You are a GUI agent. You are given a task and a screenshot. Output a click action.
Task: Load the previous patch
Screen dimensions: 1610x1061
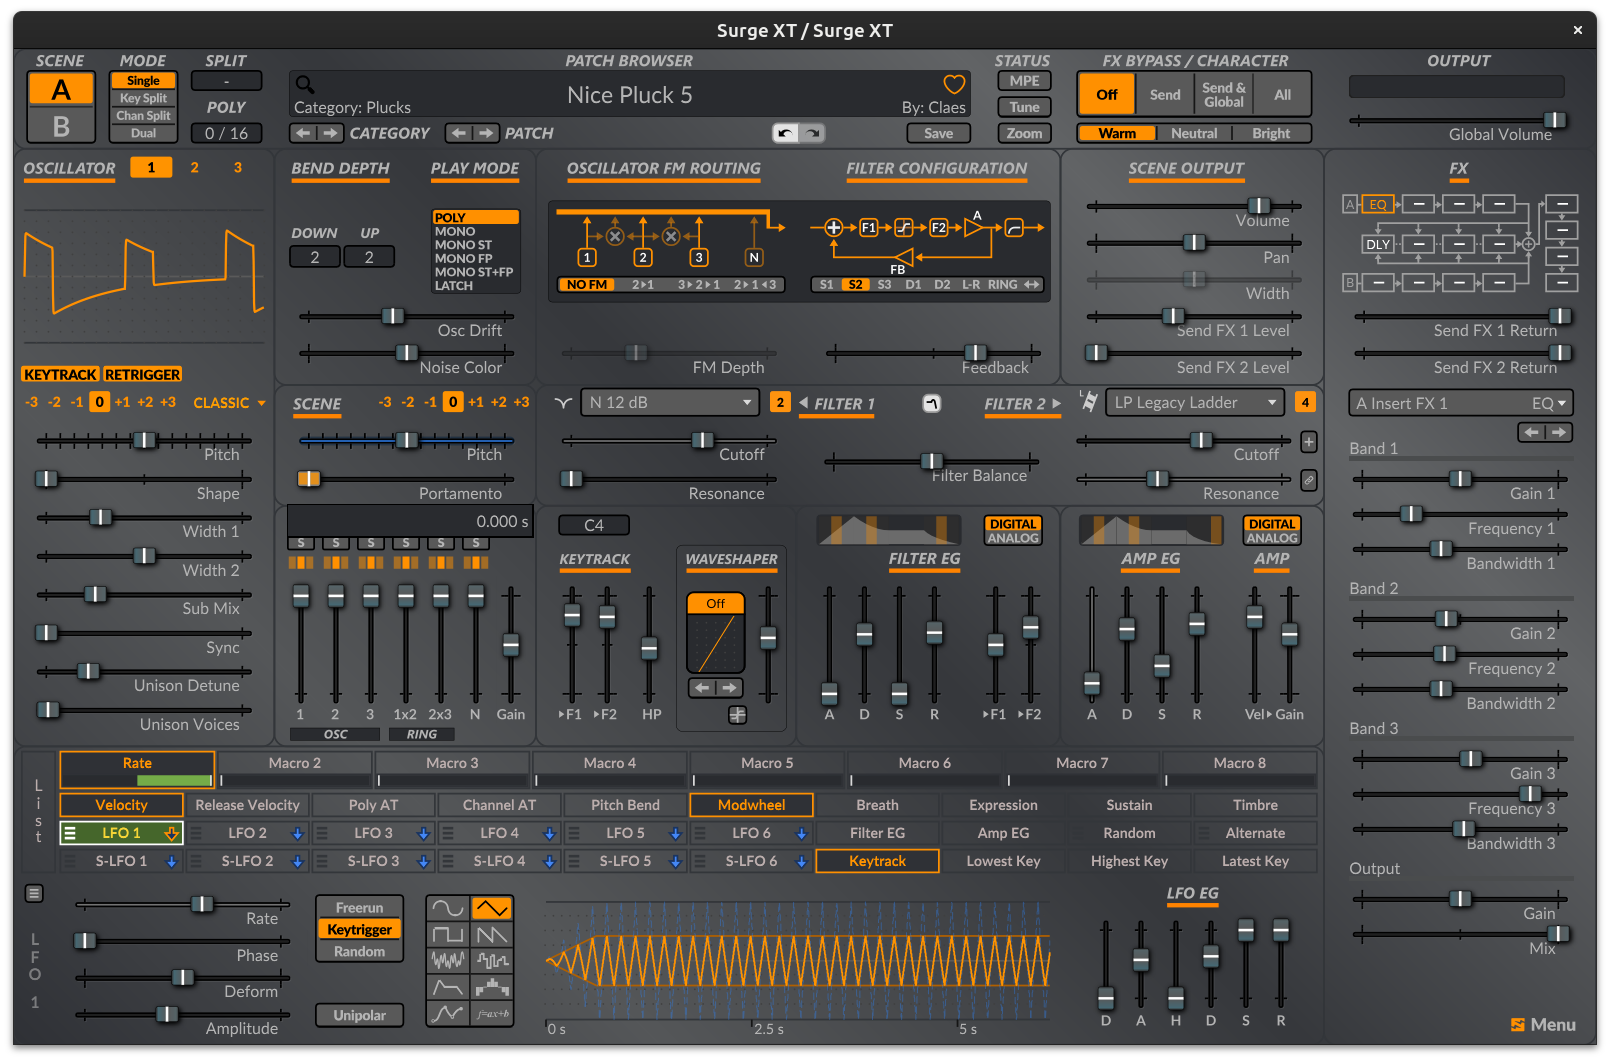pyautogui.click(x=459, y=133)
